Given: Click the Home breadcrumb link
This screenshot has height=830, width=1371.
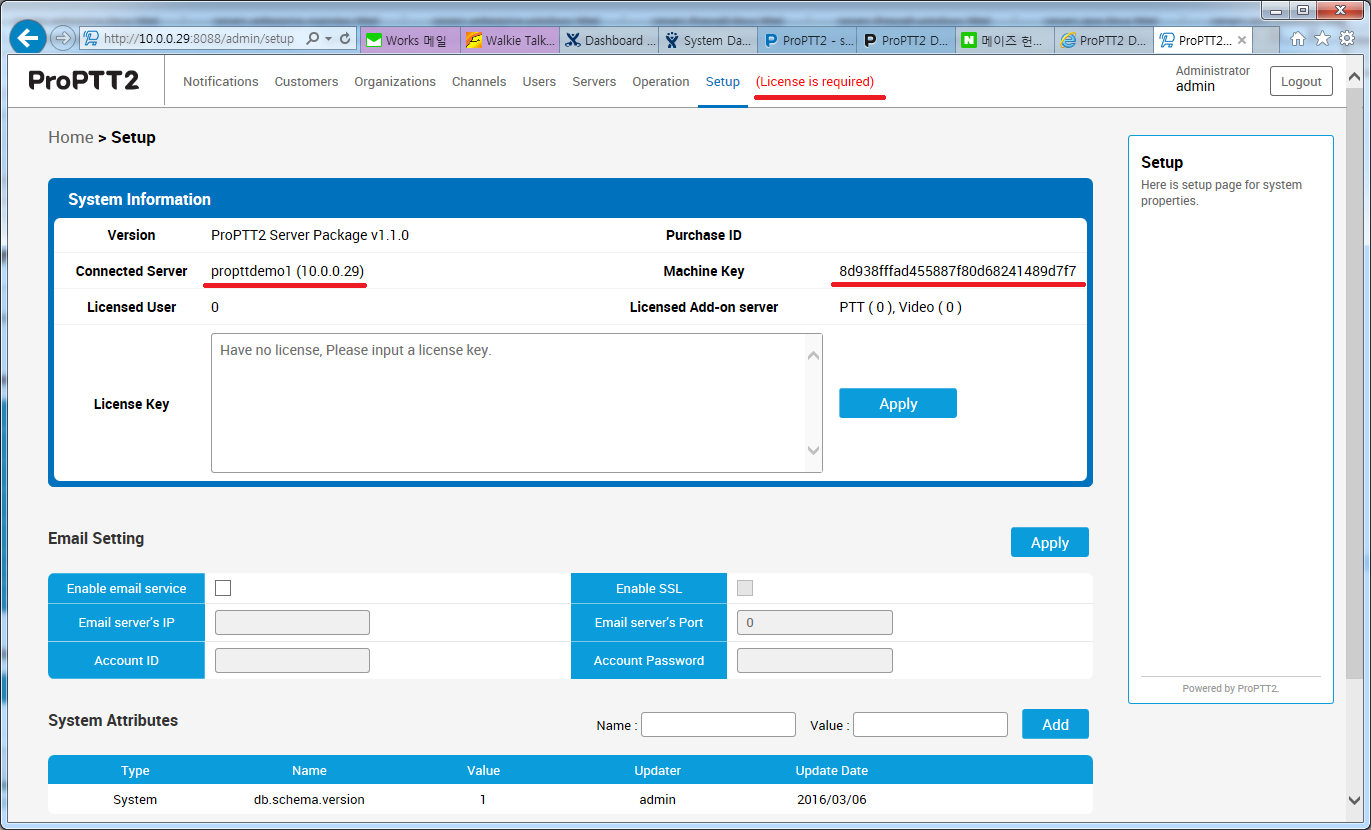Looking at the screenshot, I should tap(70, 137).
